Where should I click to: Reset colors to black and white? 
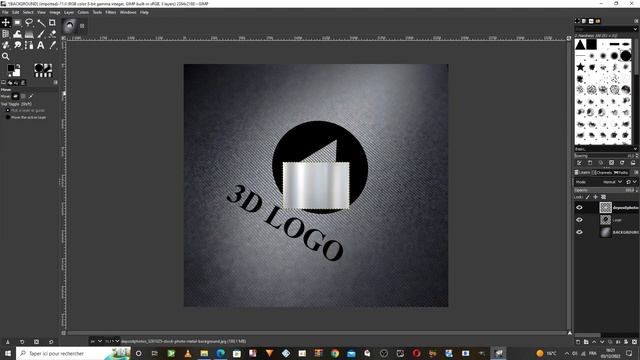(9, 75)
